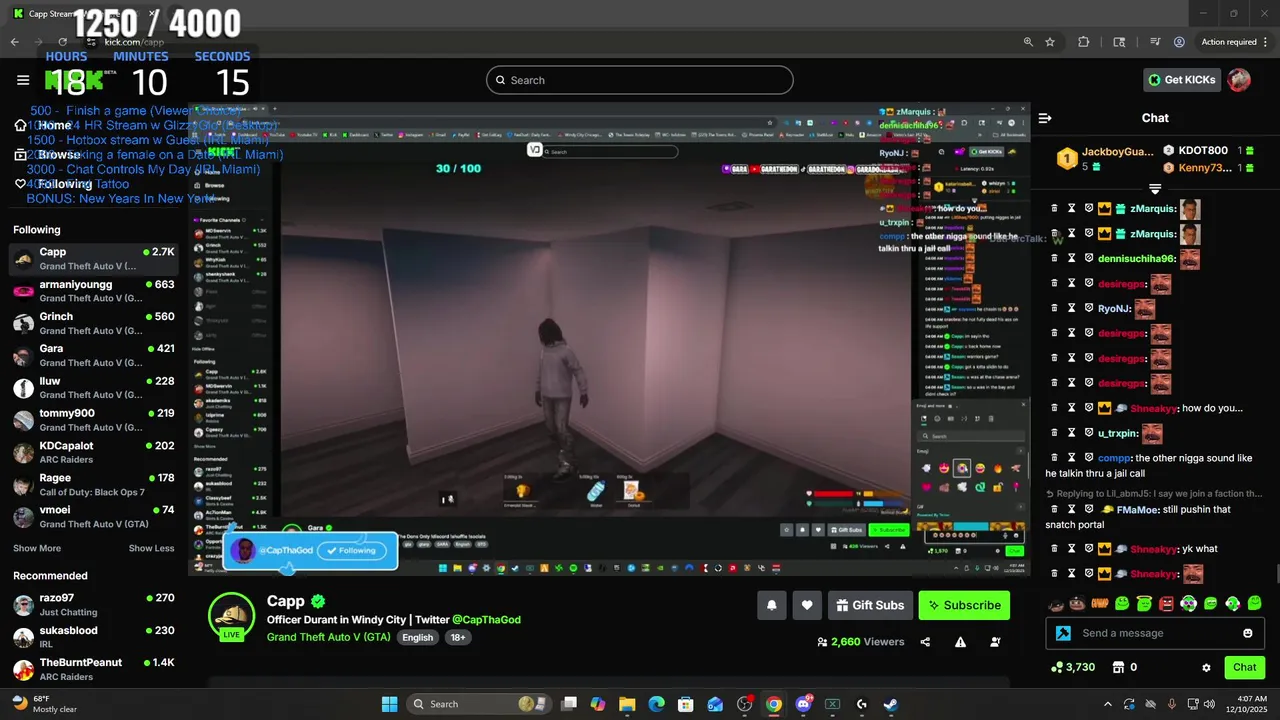Click the blue hammer moderator icon in chat input
This screenshot has height=720, width=1280.
1063,633
